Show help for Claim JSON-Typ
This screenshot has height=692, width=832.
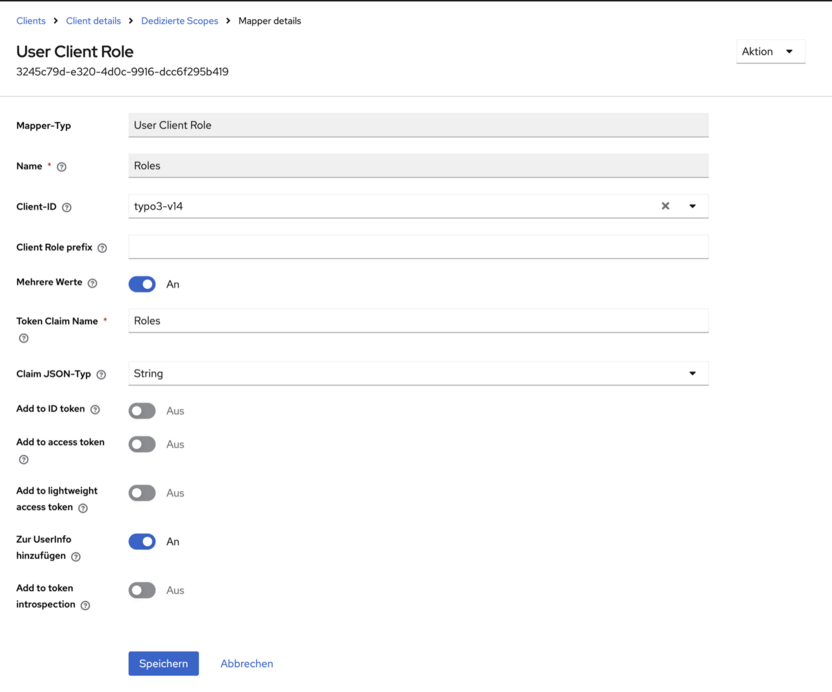tap(101, 375)
